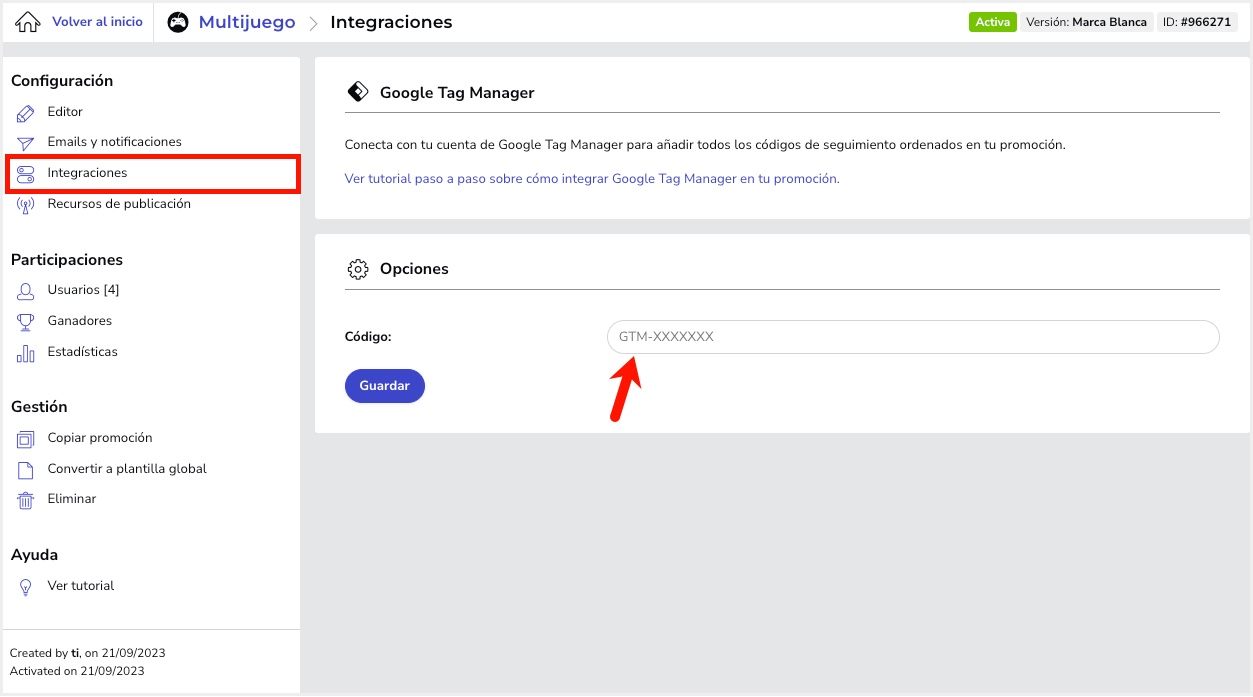Click the Recursos de publicación antenna icon

pos(26,205)
